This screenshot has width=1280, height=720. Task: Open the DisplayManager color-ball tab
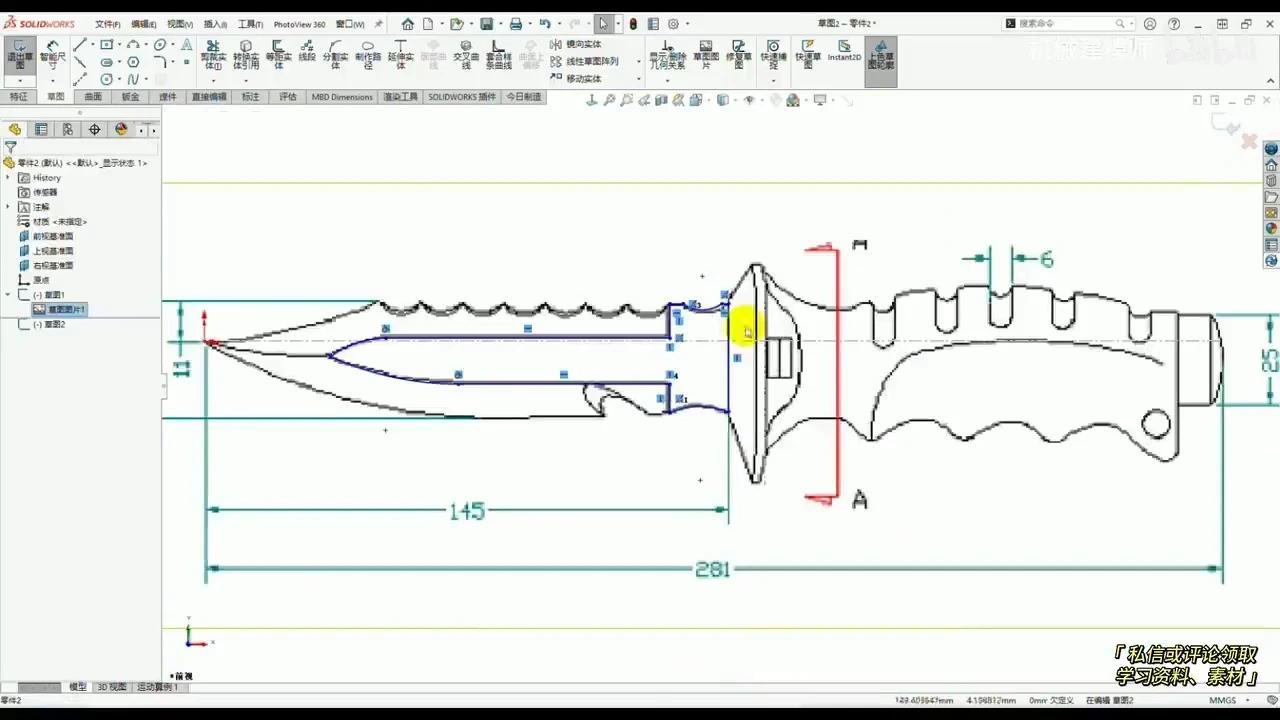point(121,129)
